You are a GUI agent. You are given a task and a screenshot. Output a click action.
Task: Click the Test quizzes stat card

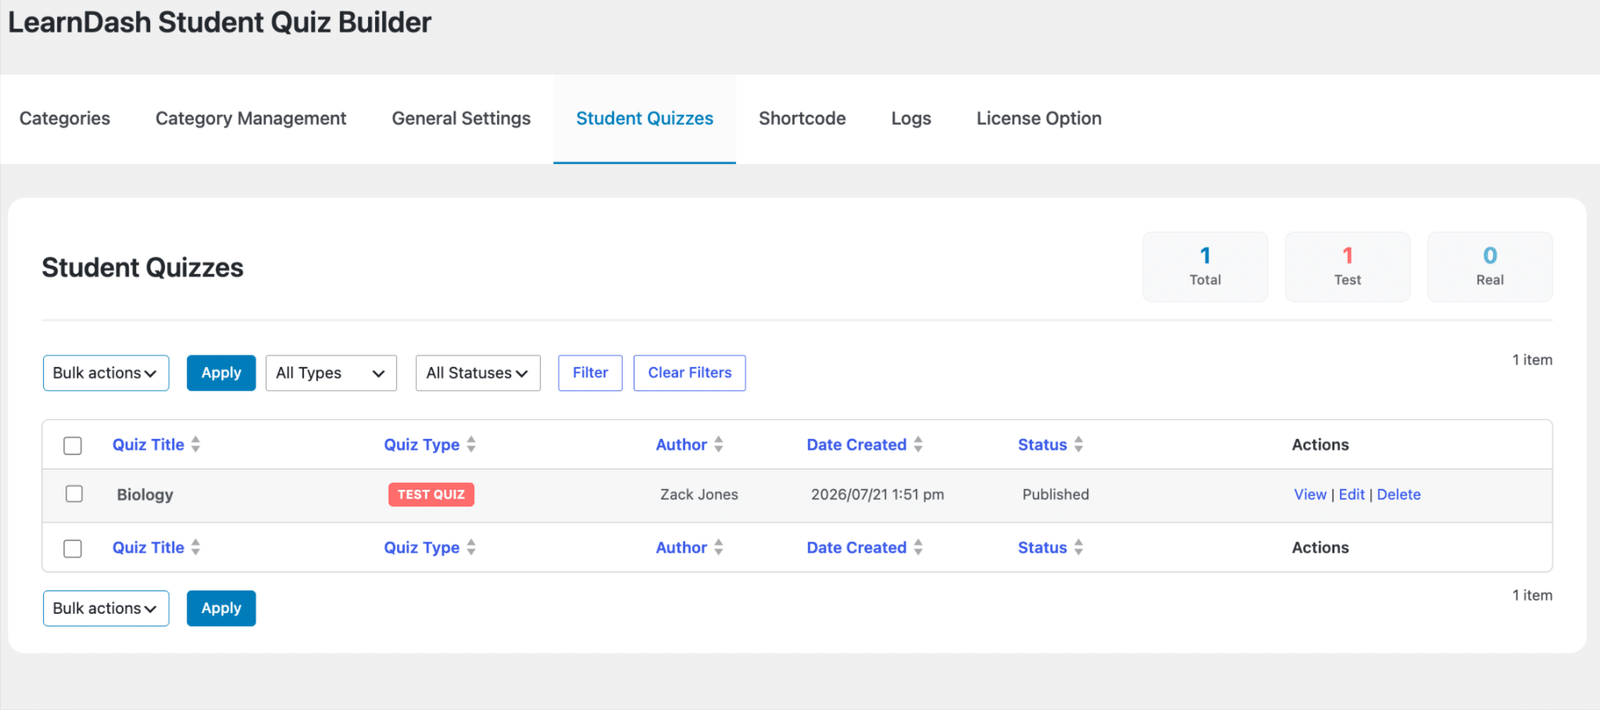[x=1347, y=267]
